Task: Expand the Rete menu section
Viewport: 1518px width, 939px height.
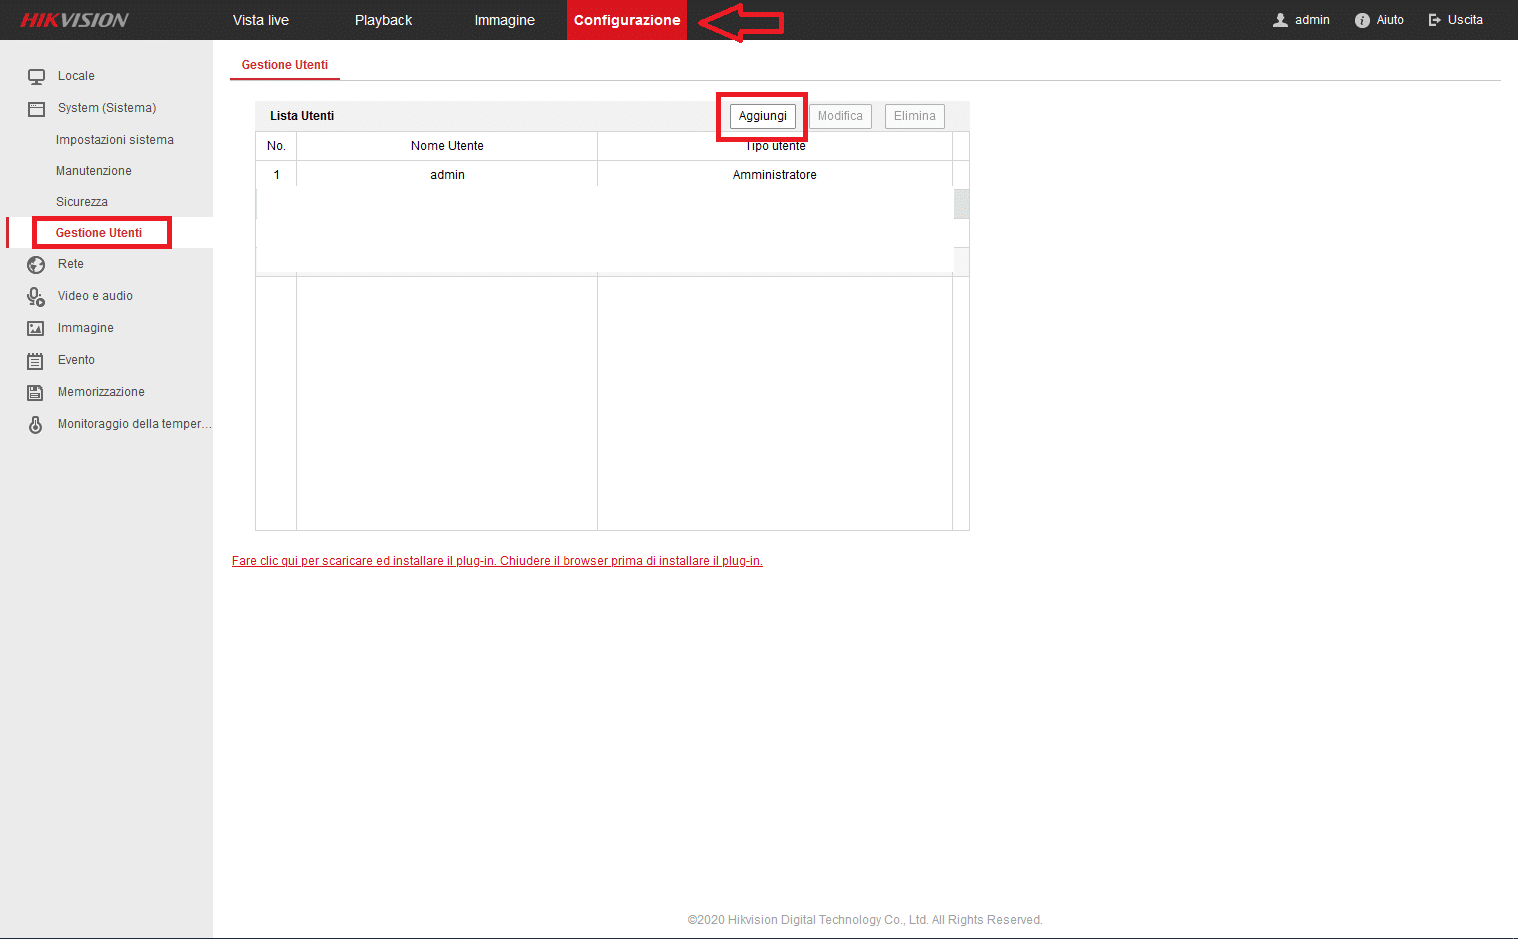Action: coord(71,264)
